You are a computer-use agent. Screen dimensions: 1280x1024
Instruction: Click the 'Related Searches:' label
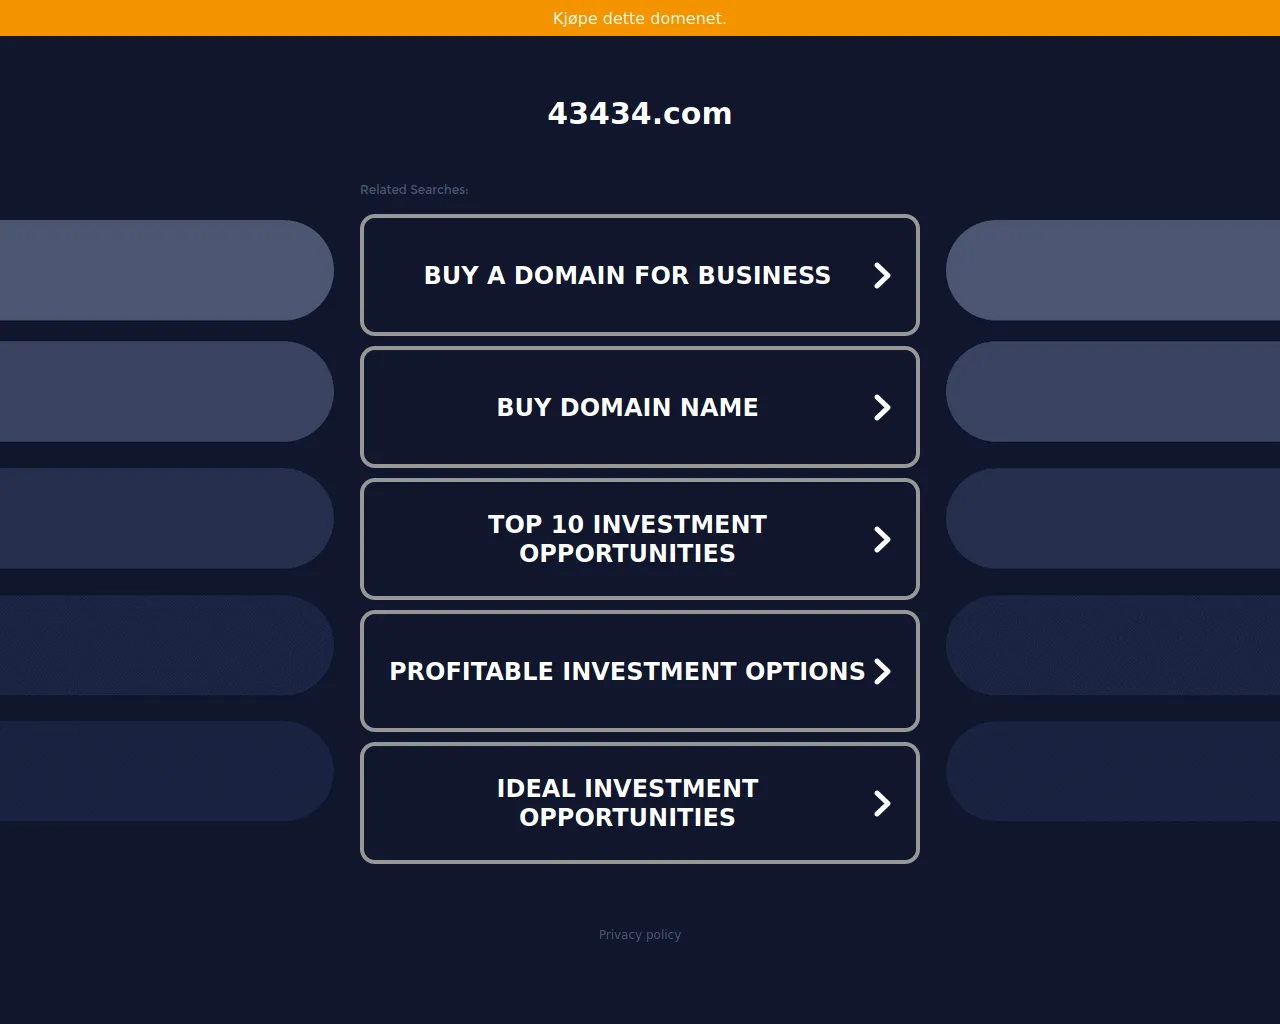(x=414, y=190)
